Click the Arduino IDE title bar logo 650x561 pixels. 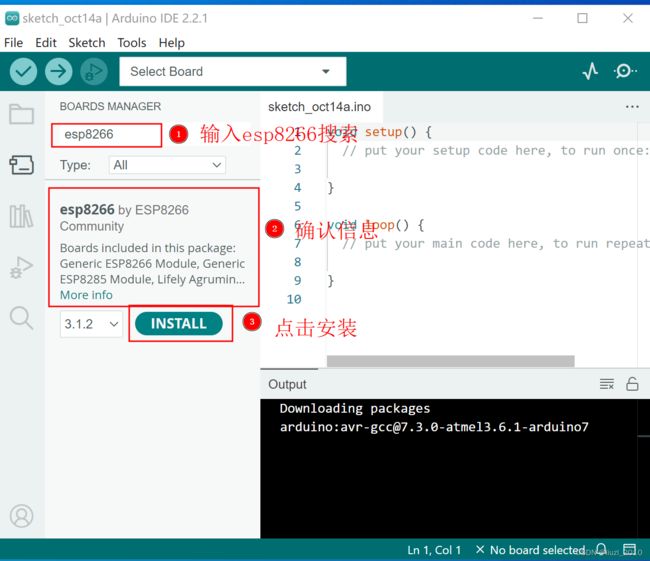(x=12, y=18)
